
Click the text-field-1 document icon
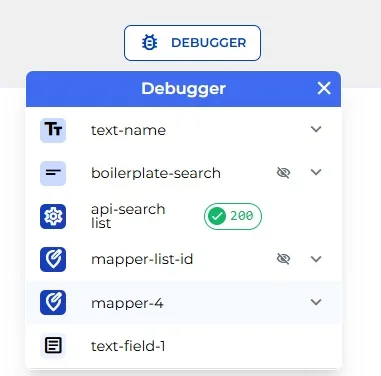[53, 346]
